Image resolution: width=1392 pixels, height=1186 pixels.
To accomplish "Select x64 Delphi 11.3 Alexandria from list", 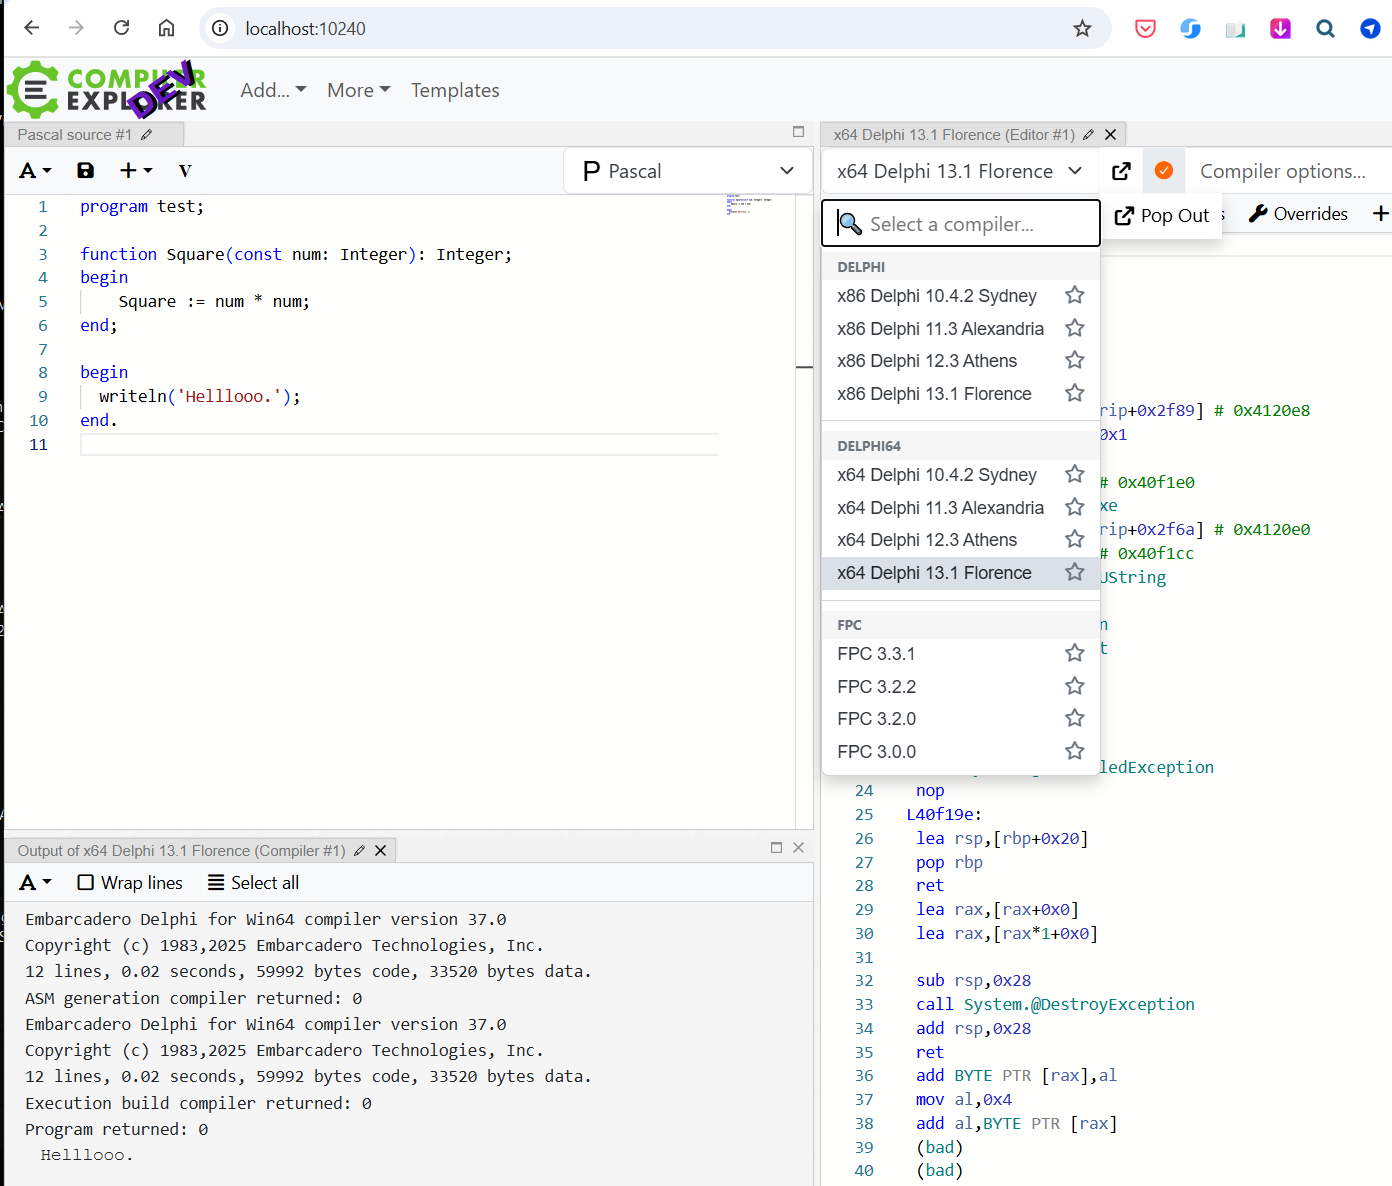I will tap(940, 508).
